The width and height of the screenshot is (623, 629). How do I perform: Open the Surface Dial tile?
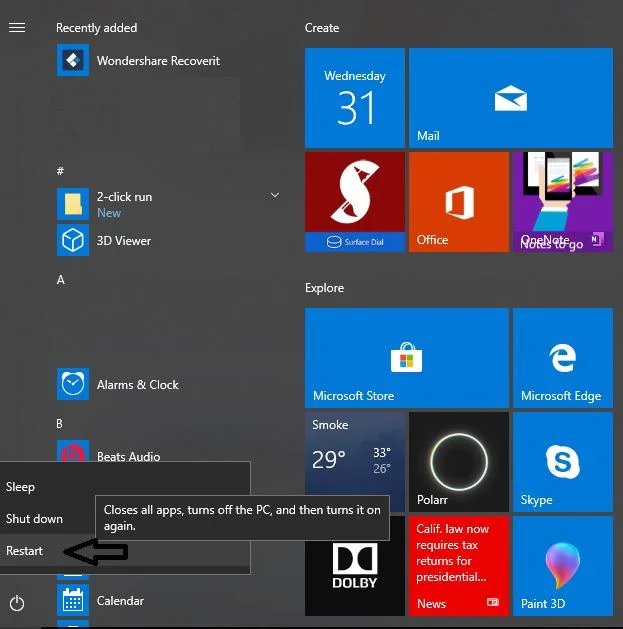355,202
